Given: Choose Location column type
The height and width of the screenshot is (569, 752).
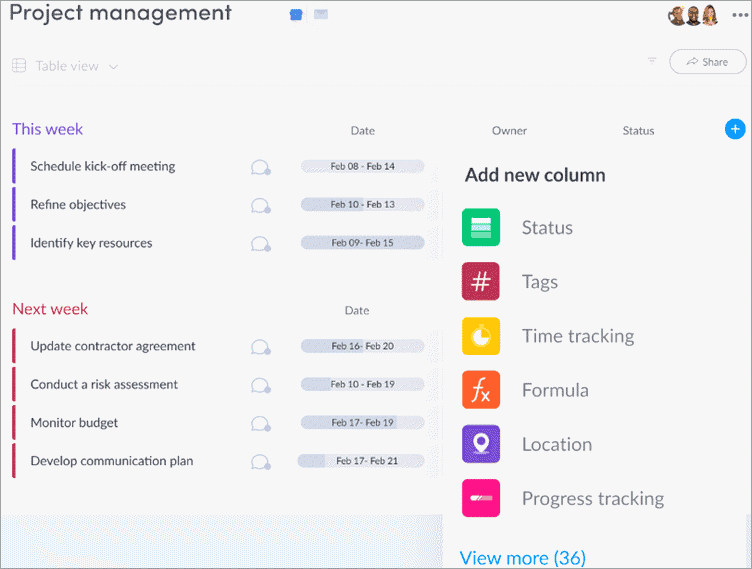Looking at the screenshot, I should pyautogui.click(x=557, y=444).
